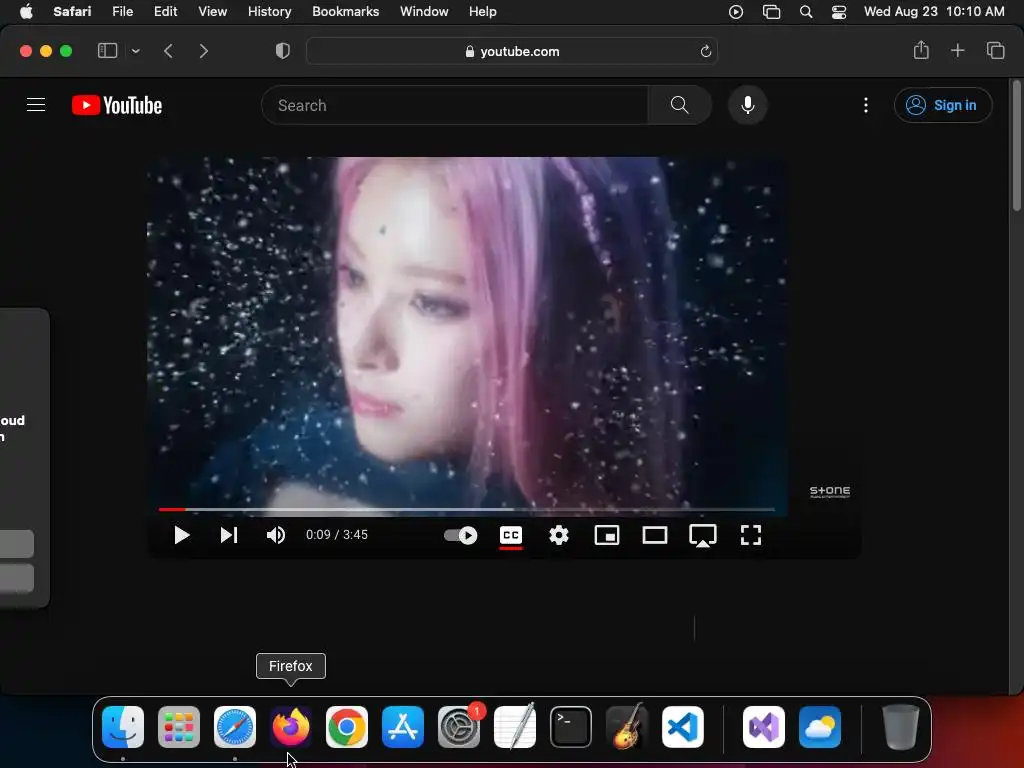The width and height of the screenshot is (1024, 768).
Task: Open Terminal from the Dock
Action: click(x=571, y=727)
